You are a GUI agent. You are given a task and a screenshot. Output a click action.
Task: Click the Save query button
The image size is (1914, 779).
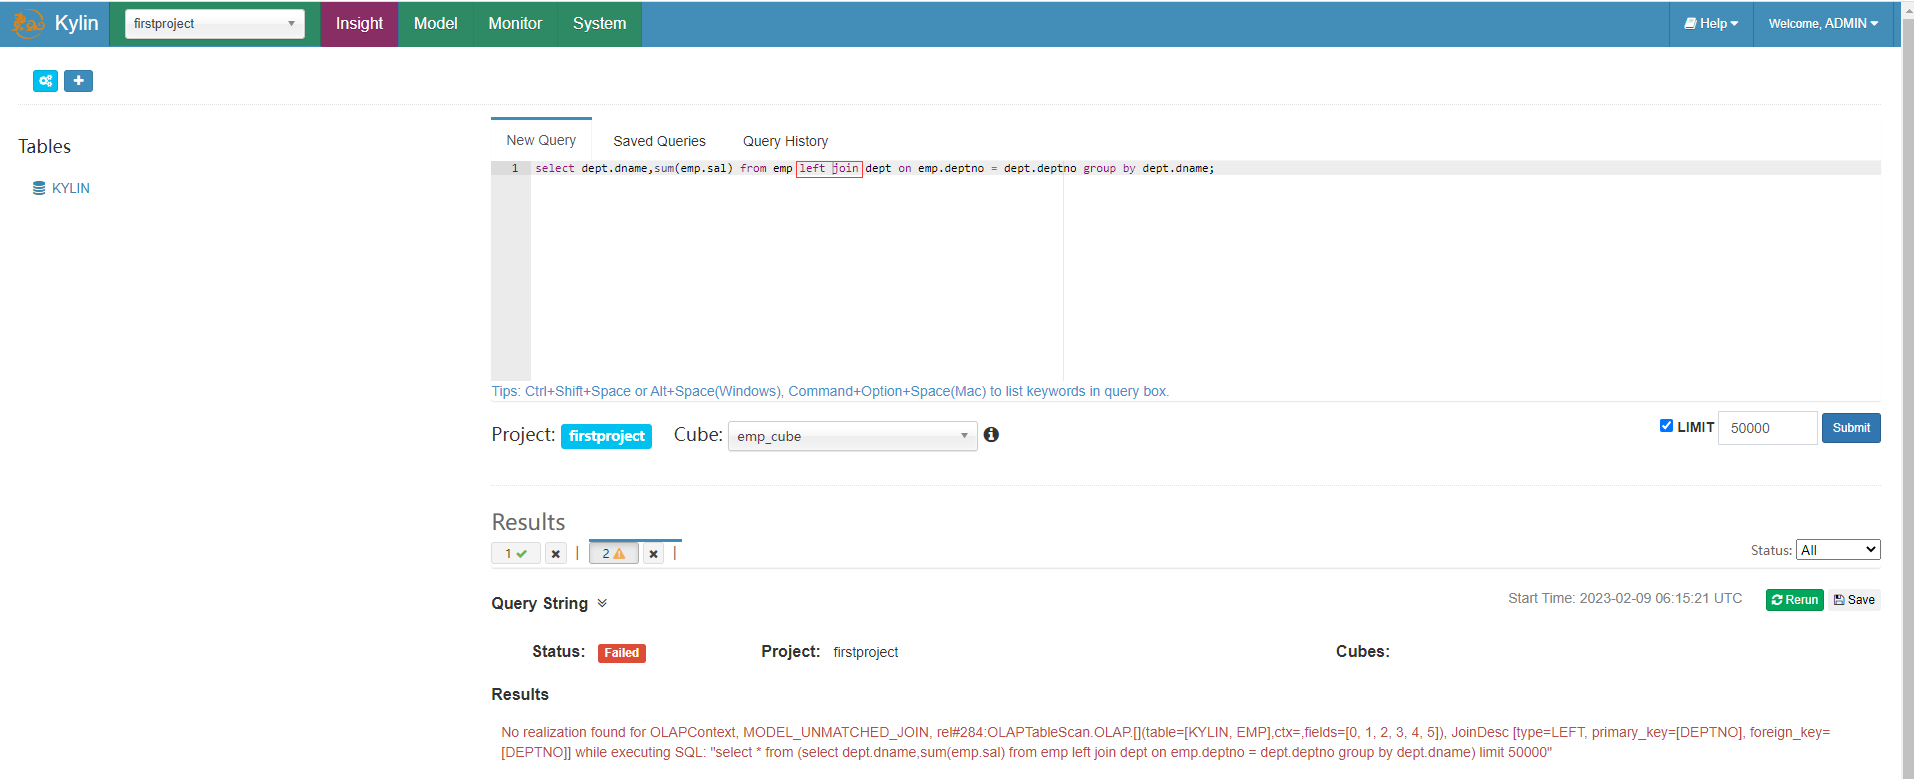click(x=1854, y=600)
